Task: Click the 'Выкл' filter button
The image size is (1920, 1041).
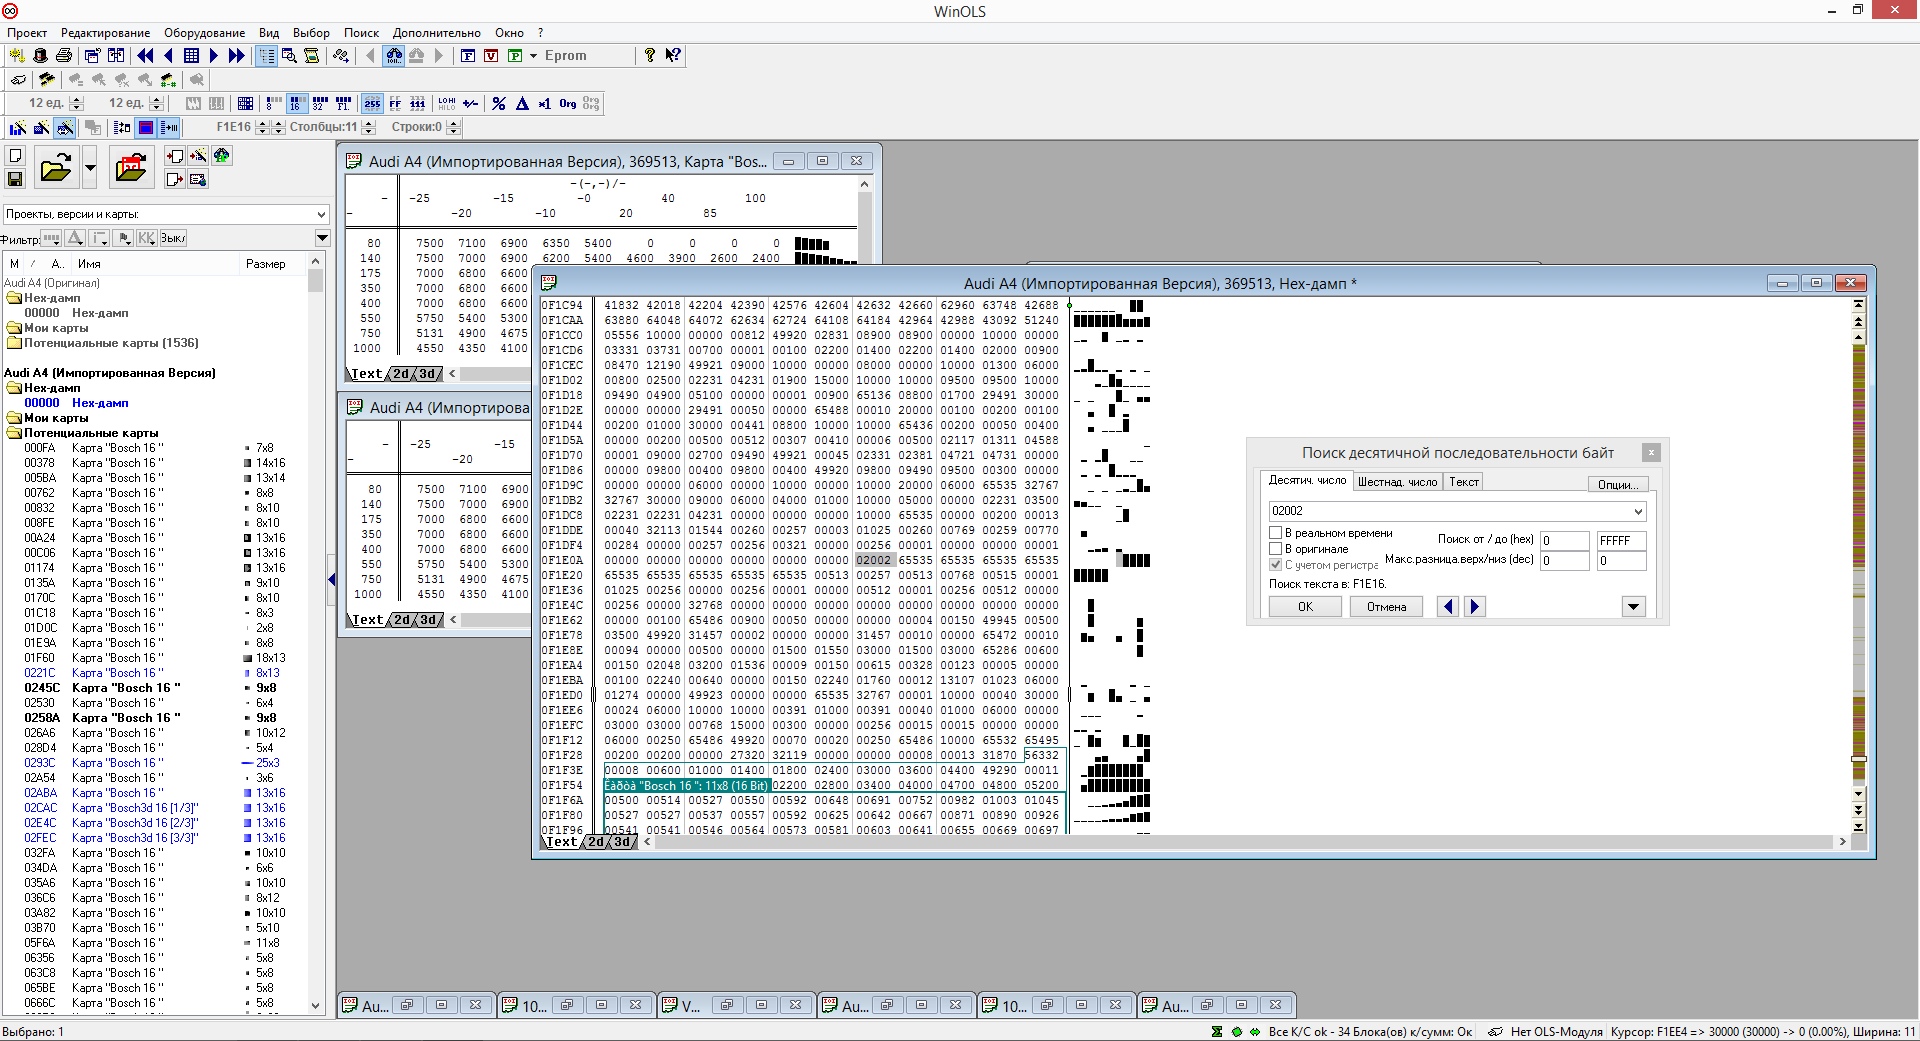Action: click(x=173, y=238)
